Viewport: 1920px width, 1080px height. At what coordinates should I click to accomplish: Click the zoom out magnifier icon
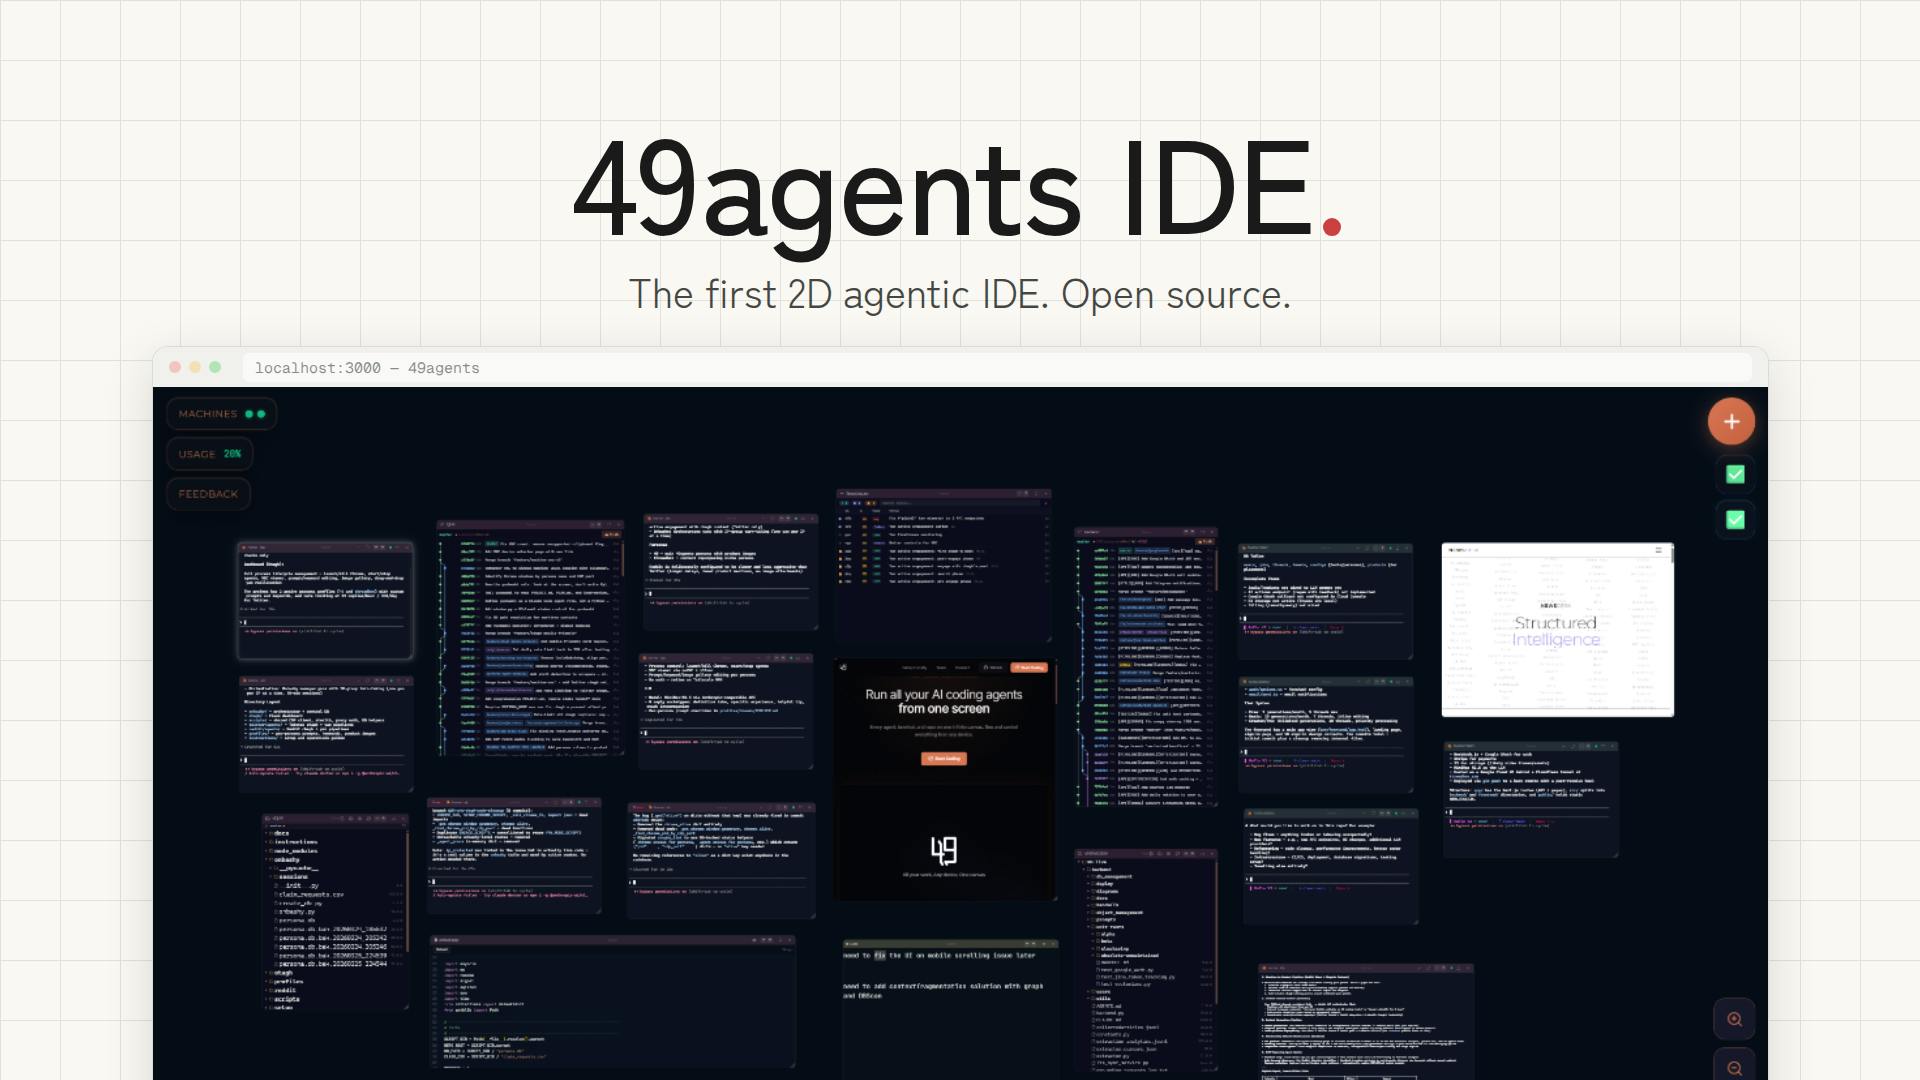tap(1735, 1067)
